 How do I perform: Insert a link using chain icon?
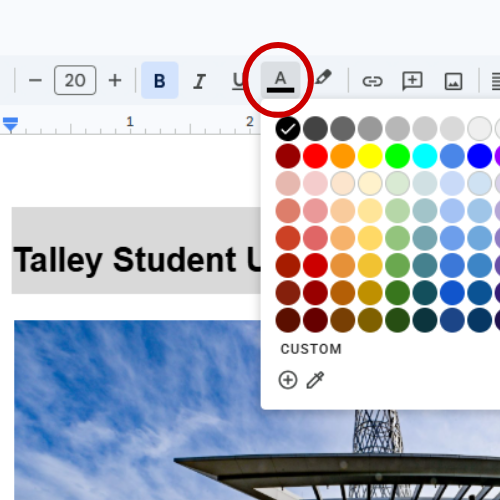(372, 81)
